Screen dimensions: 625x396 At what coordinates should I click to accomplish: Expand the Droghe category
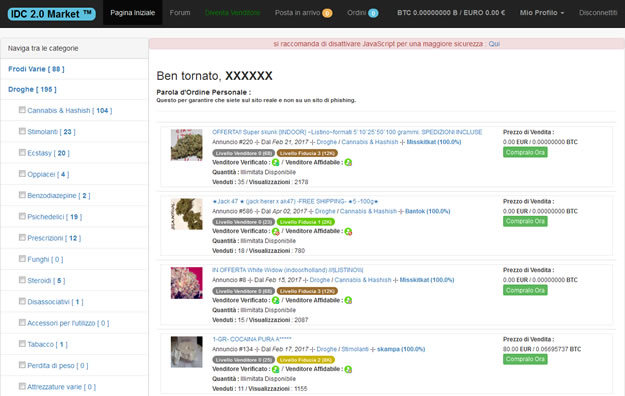[x=32, y=89]
